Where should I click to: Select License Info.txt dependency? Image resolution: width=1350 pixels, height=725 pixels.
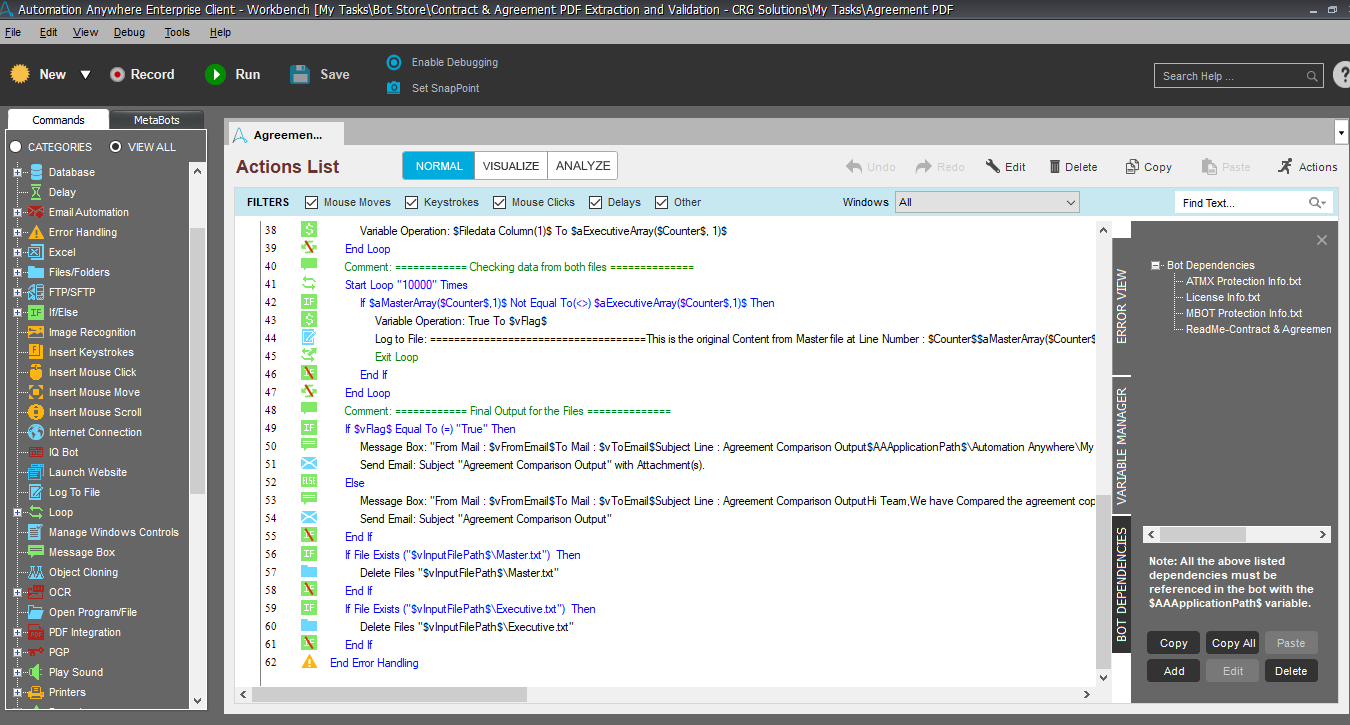click(x=1223, y=297)
